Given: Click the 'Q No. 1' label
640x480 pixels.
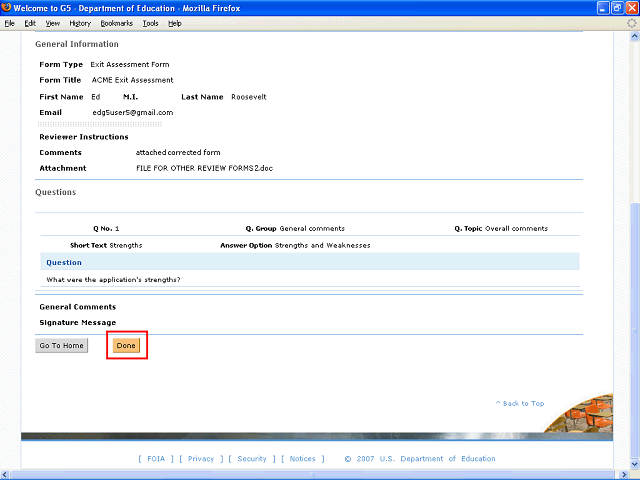Looking at the screenshot, I should [x=106, y=229].
